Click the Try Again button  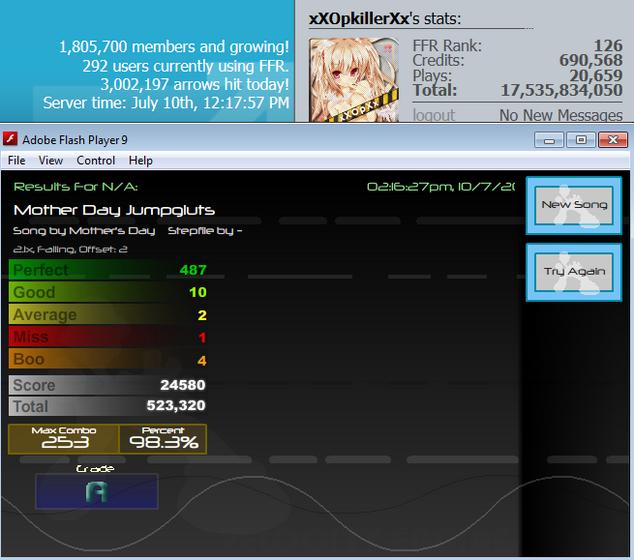click(x=574, y=272)
